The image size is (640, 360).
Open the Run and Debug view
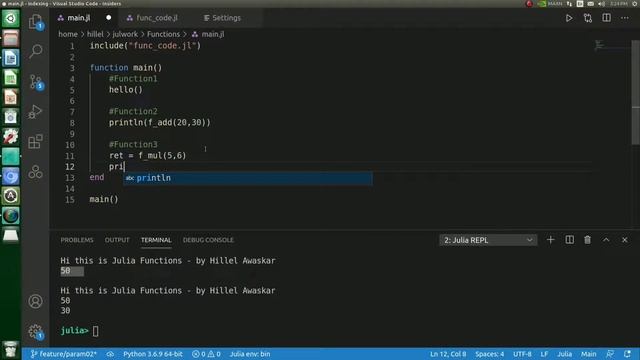pos(36,111)
